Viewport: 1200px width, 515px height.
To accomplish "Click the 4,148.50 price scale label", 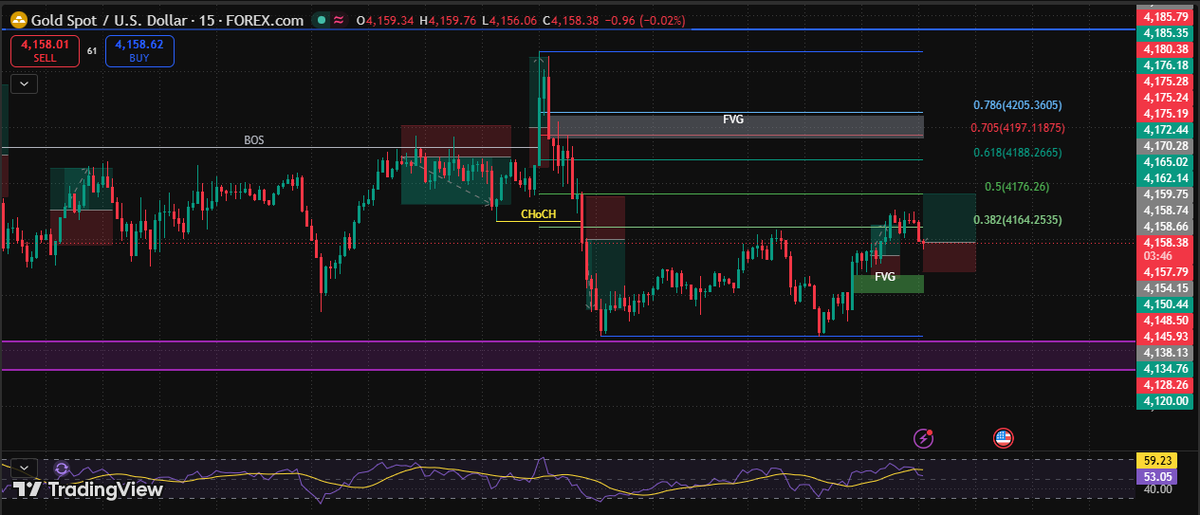I will 1163,320.
